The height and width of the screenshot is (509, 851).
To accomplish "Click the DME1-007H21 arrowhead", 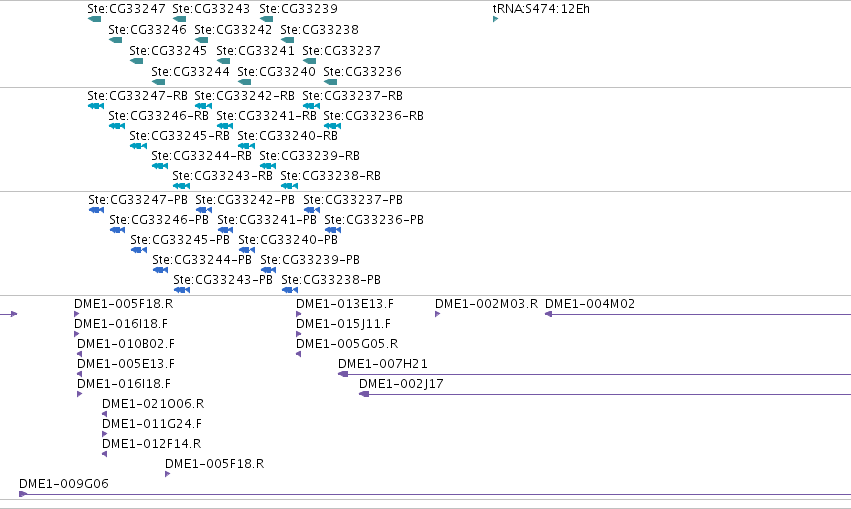I will tap(343, 374).
